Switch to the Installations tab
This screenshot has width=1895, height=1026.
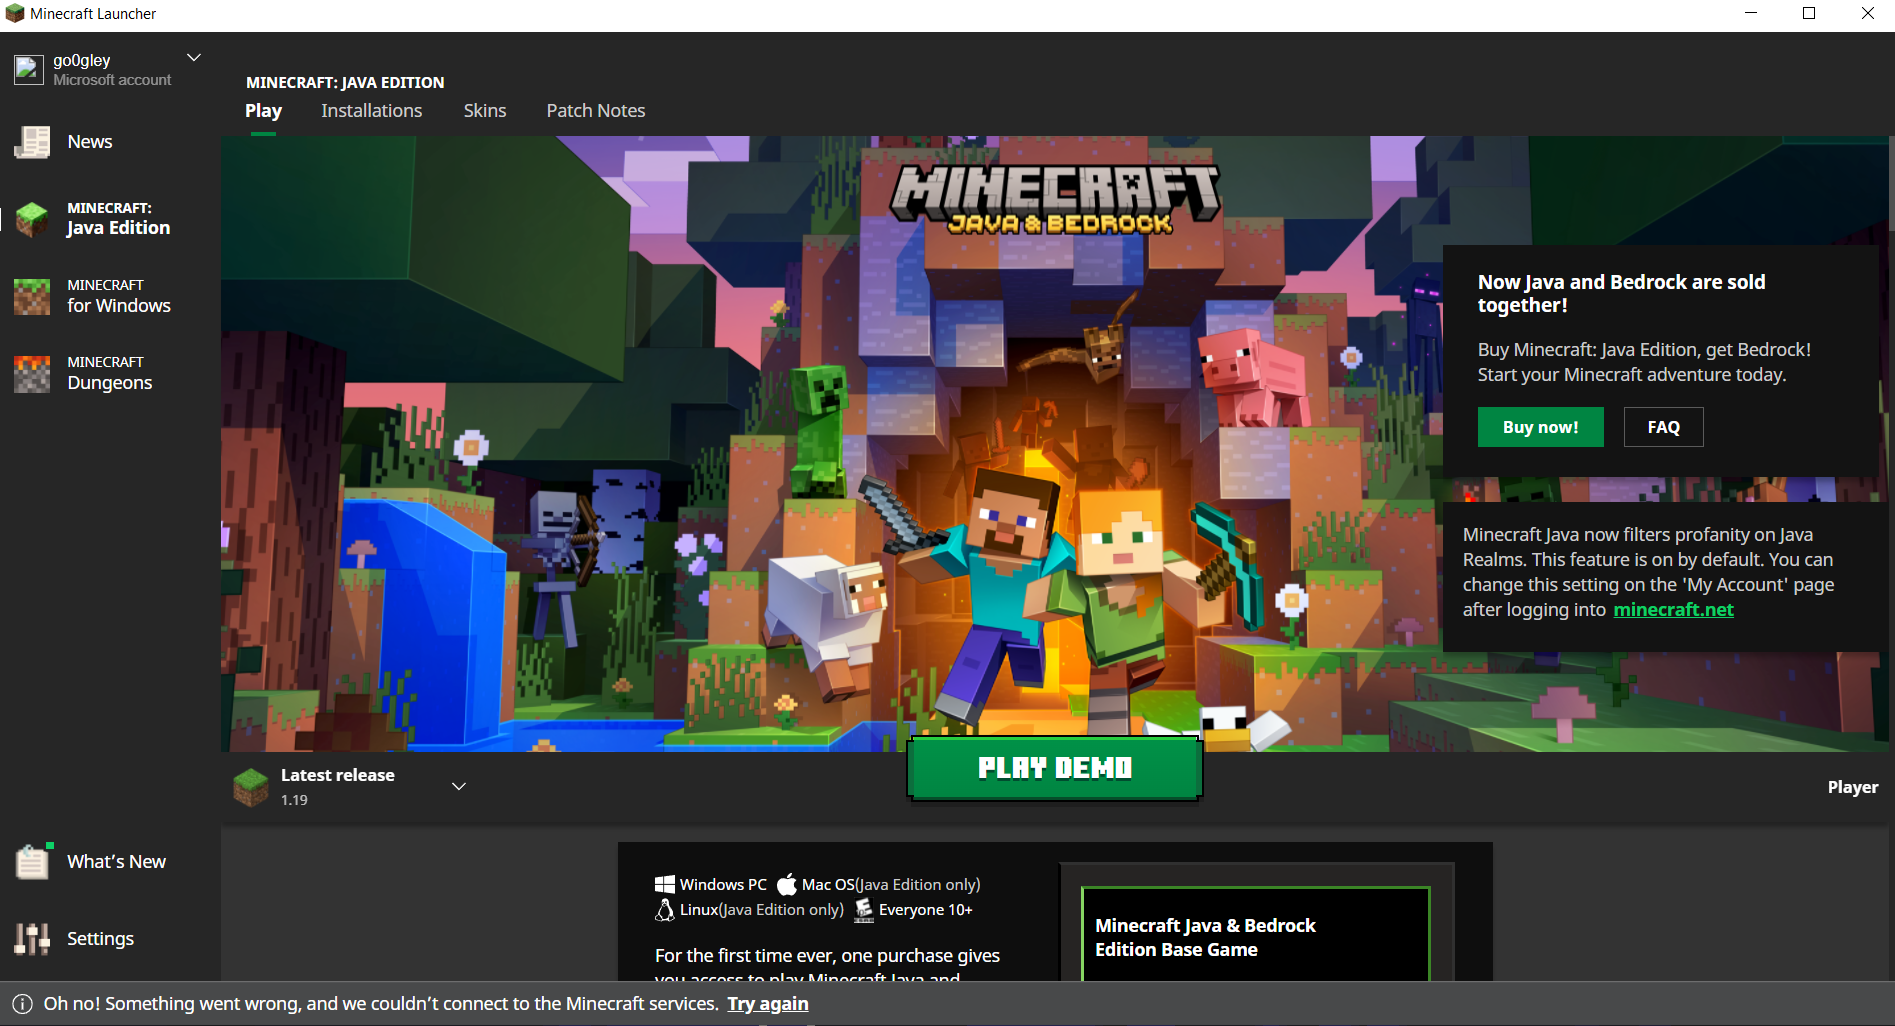[x=371, y=111]
